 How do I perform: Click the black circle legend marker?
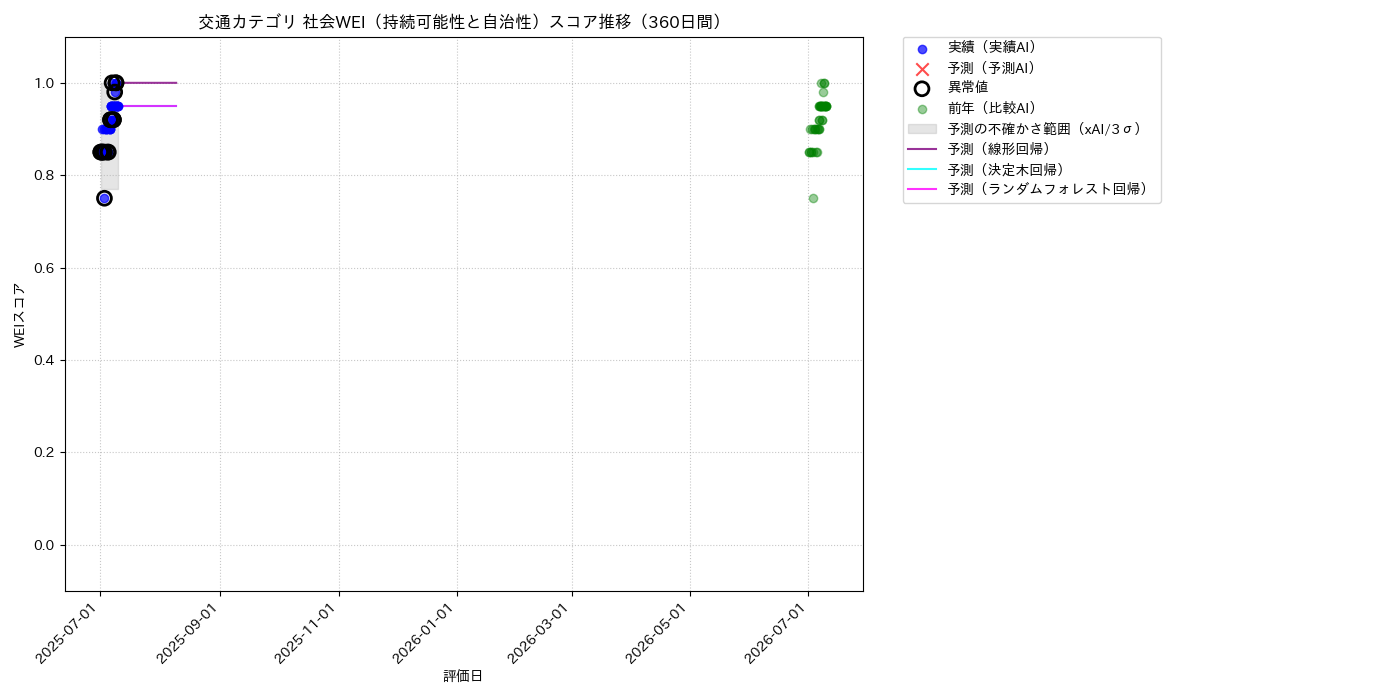[922, 89]
